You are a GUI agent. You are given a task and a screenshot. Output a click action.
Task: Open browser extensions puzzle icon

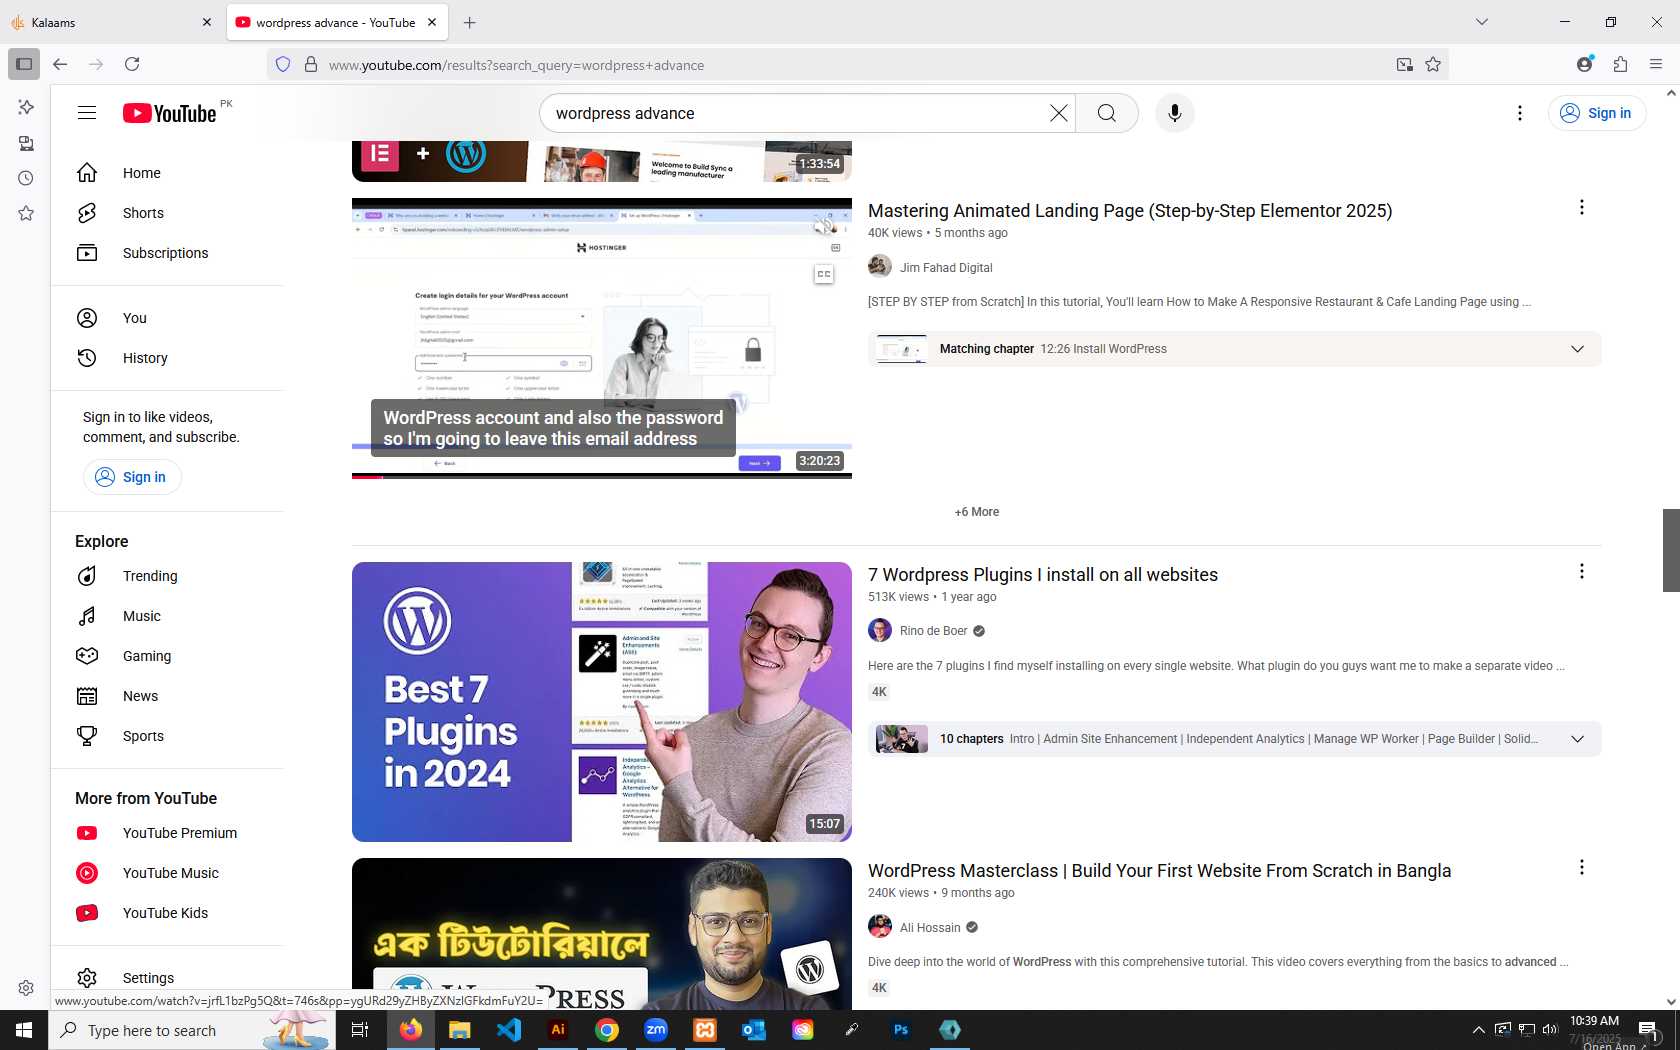click(x=1620, y=64)
